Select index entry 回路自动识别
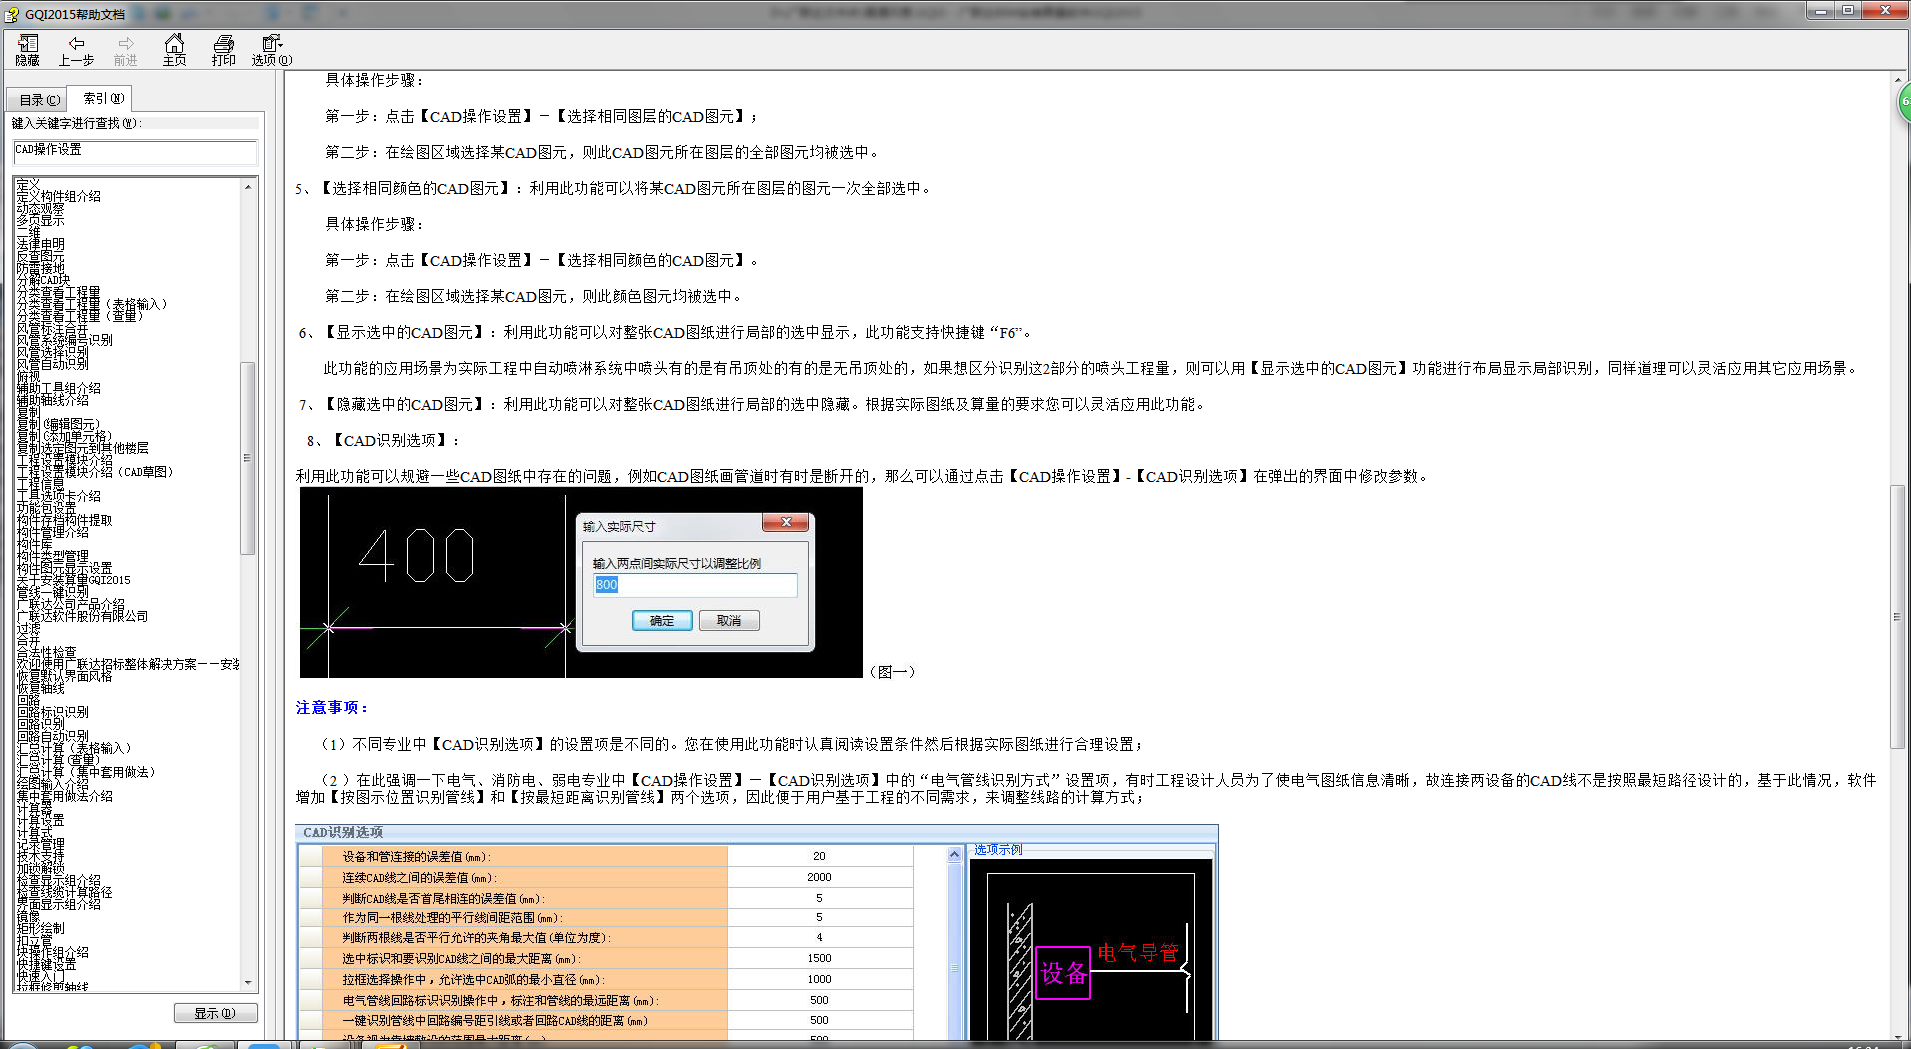 tap(52, 736)
